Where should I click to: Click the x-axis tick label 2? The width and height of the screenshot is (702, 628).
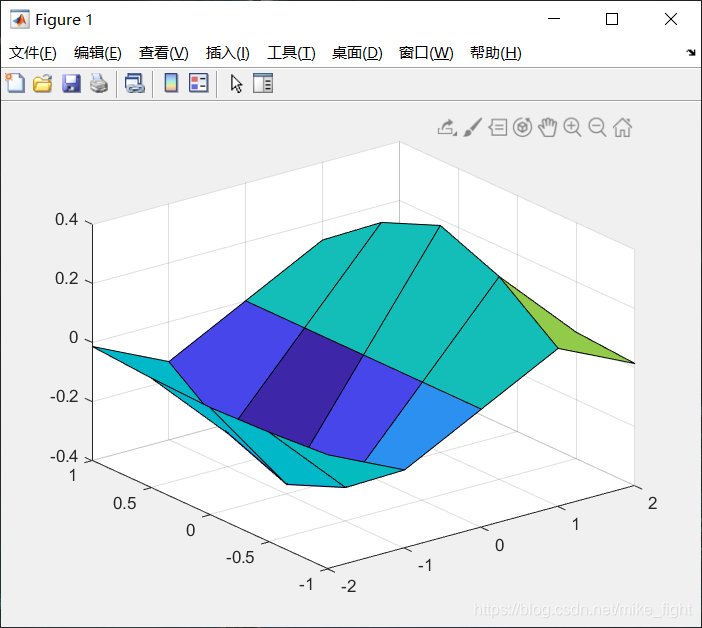[652, 503]
